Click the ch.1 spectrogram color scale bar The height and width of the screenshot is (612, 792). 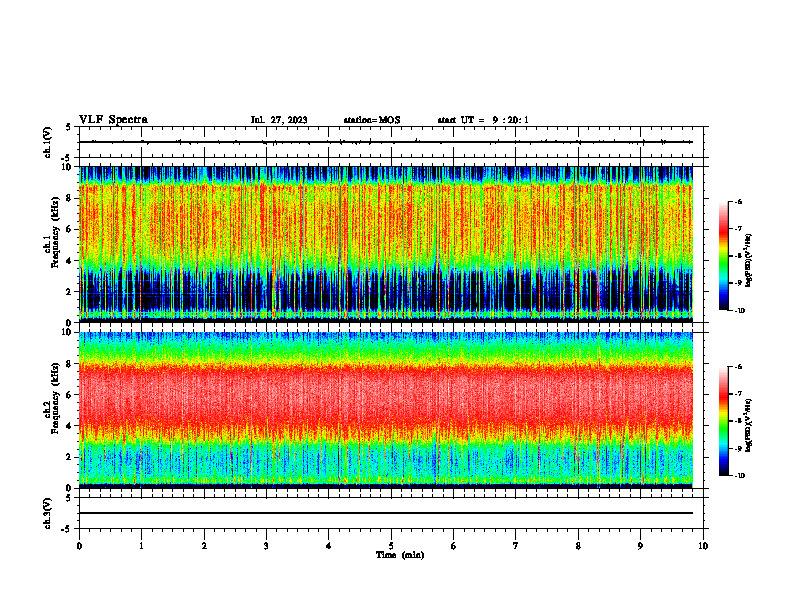(723, 256)
